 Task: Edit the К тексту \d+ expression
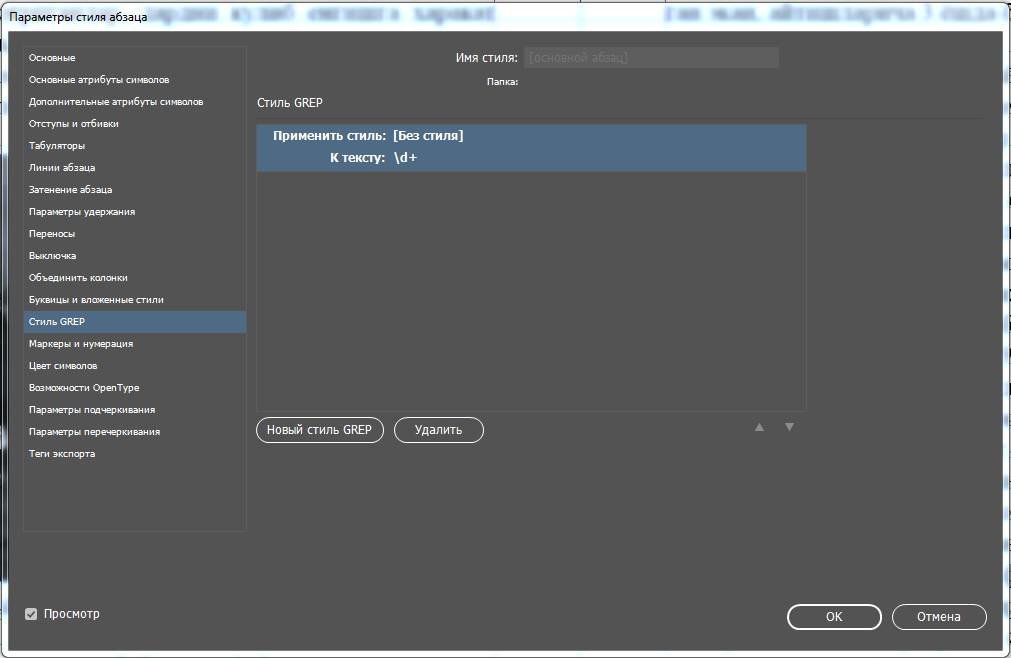(x=406, y=158)
